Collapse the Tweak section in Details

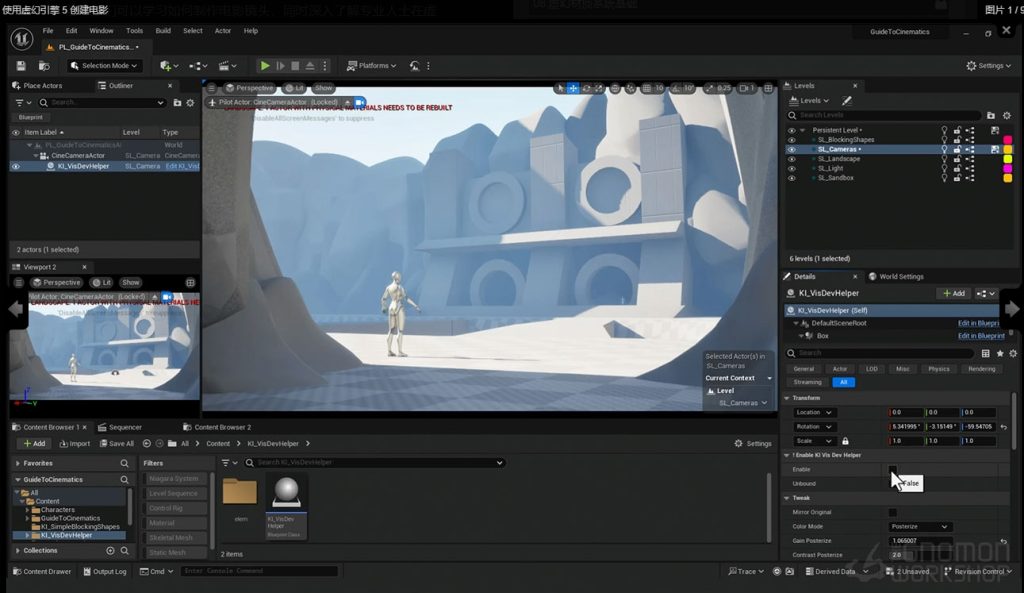pos(787,498)
